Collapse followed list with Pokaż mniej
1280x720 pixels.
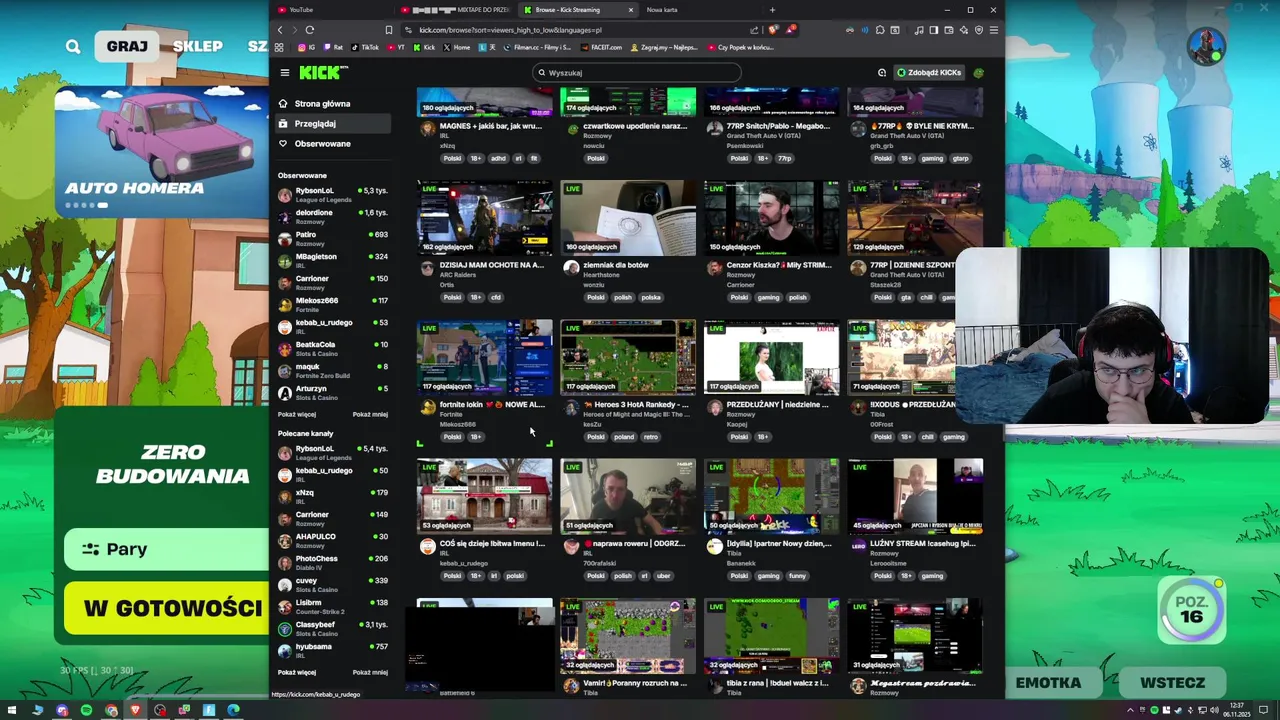[x=370, y=414]
